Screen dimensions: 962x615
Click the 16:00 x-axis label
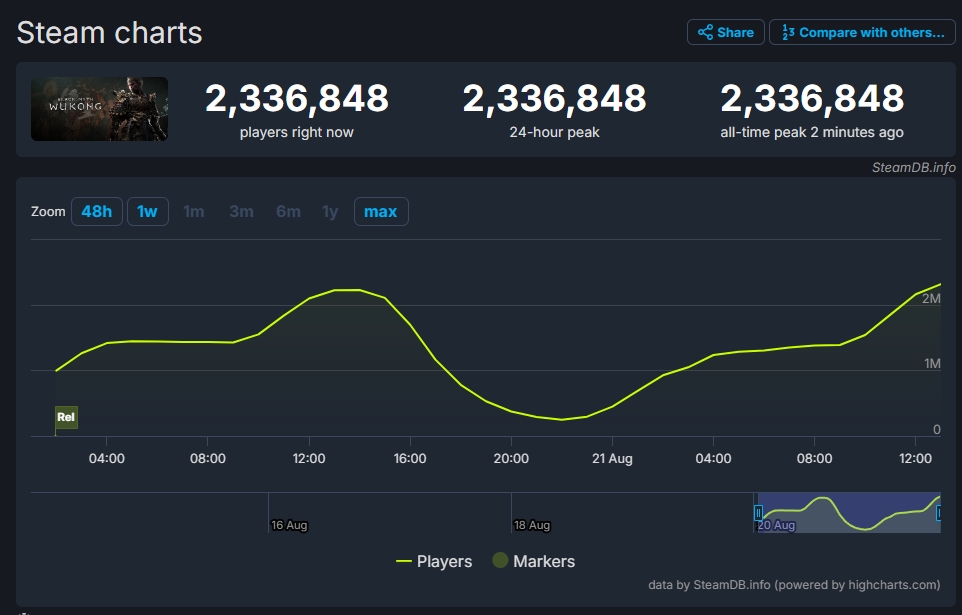pos(410,458)
